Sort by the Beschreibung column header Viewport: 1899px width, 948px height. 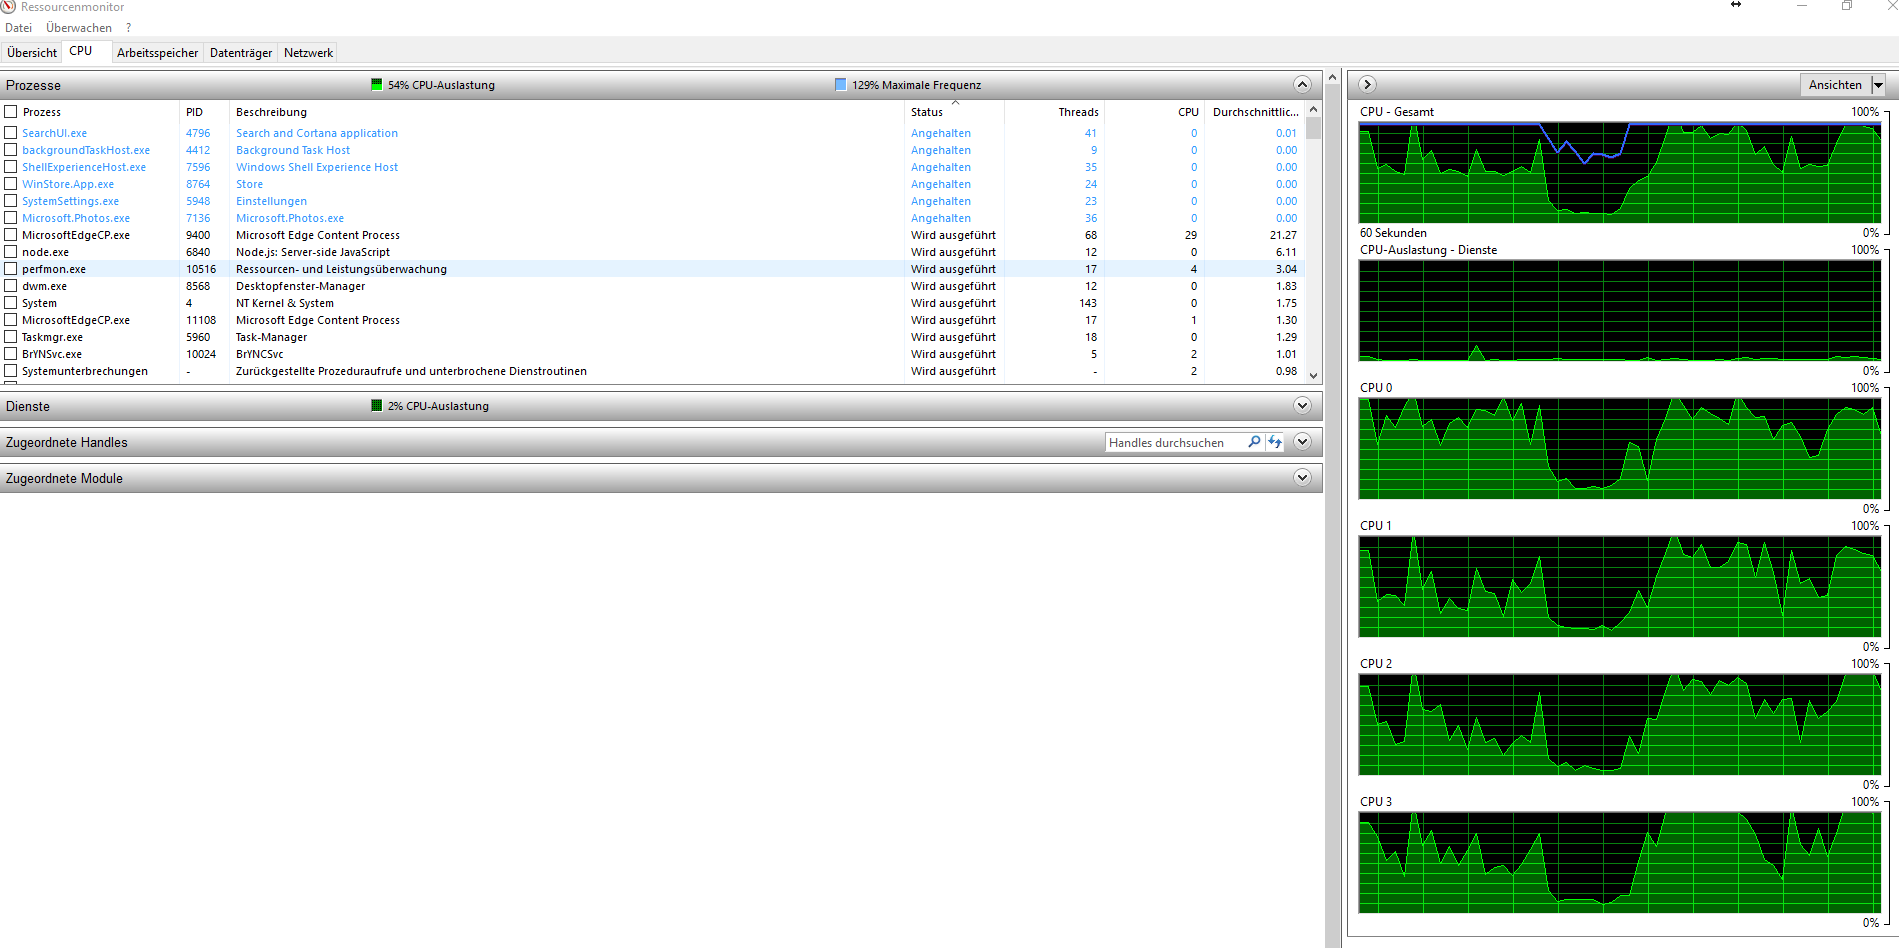point(567,112)
